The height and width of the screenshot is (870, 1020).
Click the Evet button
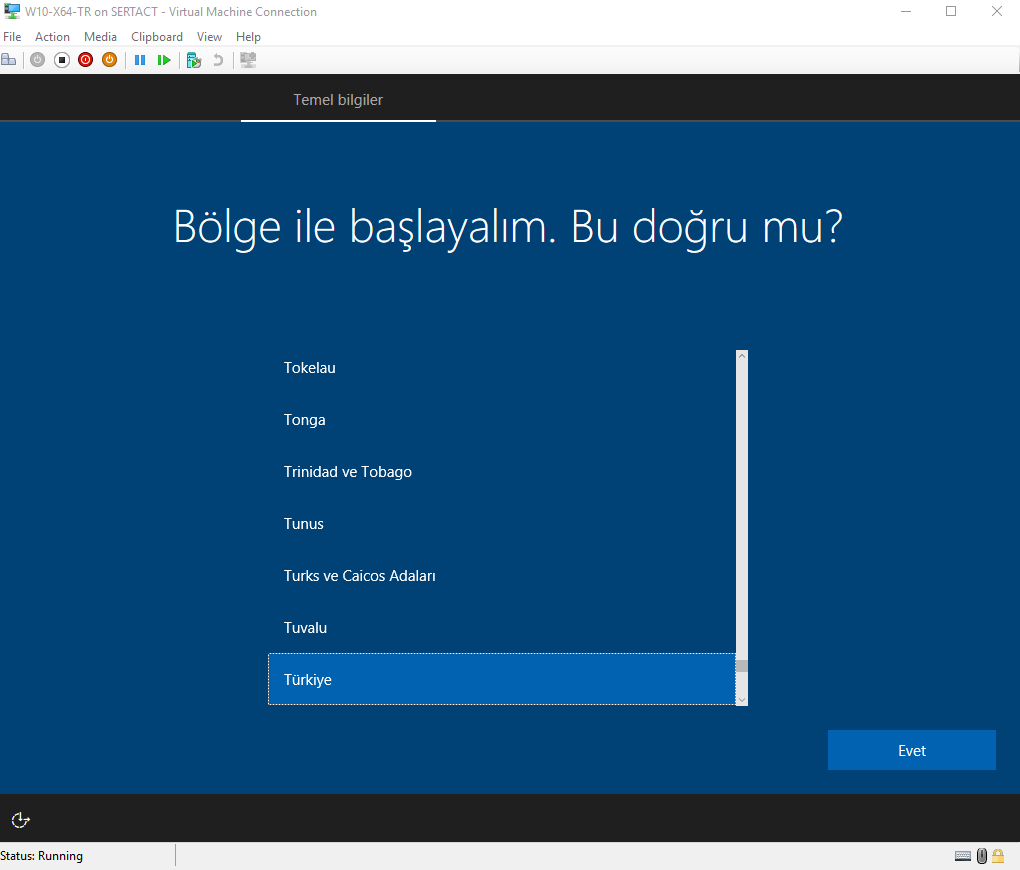[911, 750]
